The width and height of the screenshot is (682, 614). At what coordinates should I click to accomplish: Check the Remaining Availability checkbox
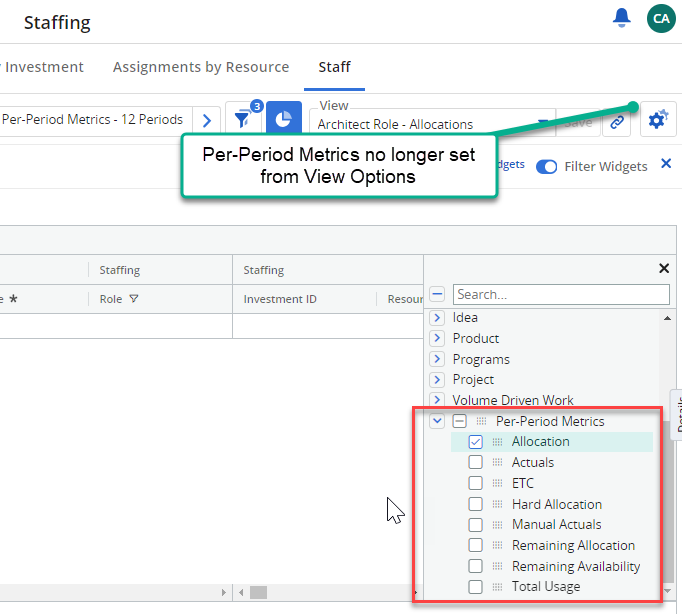(x=475, y=566)
